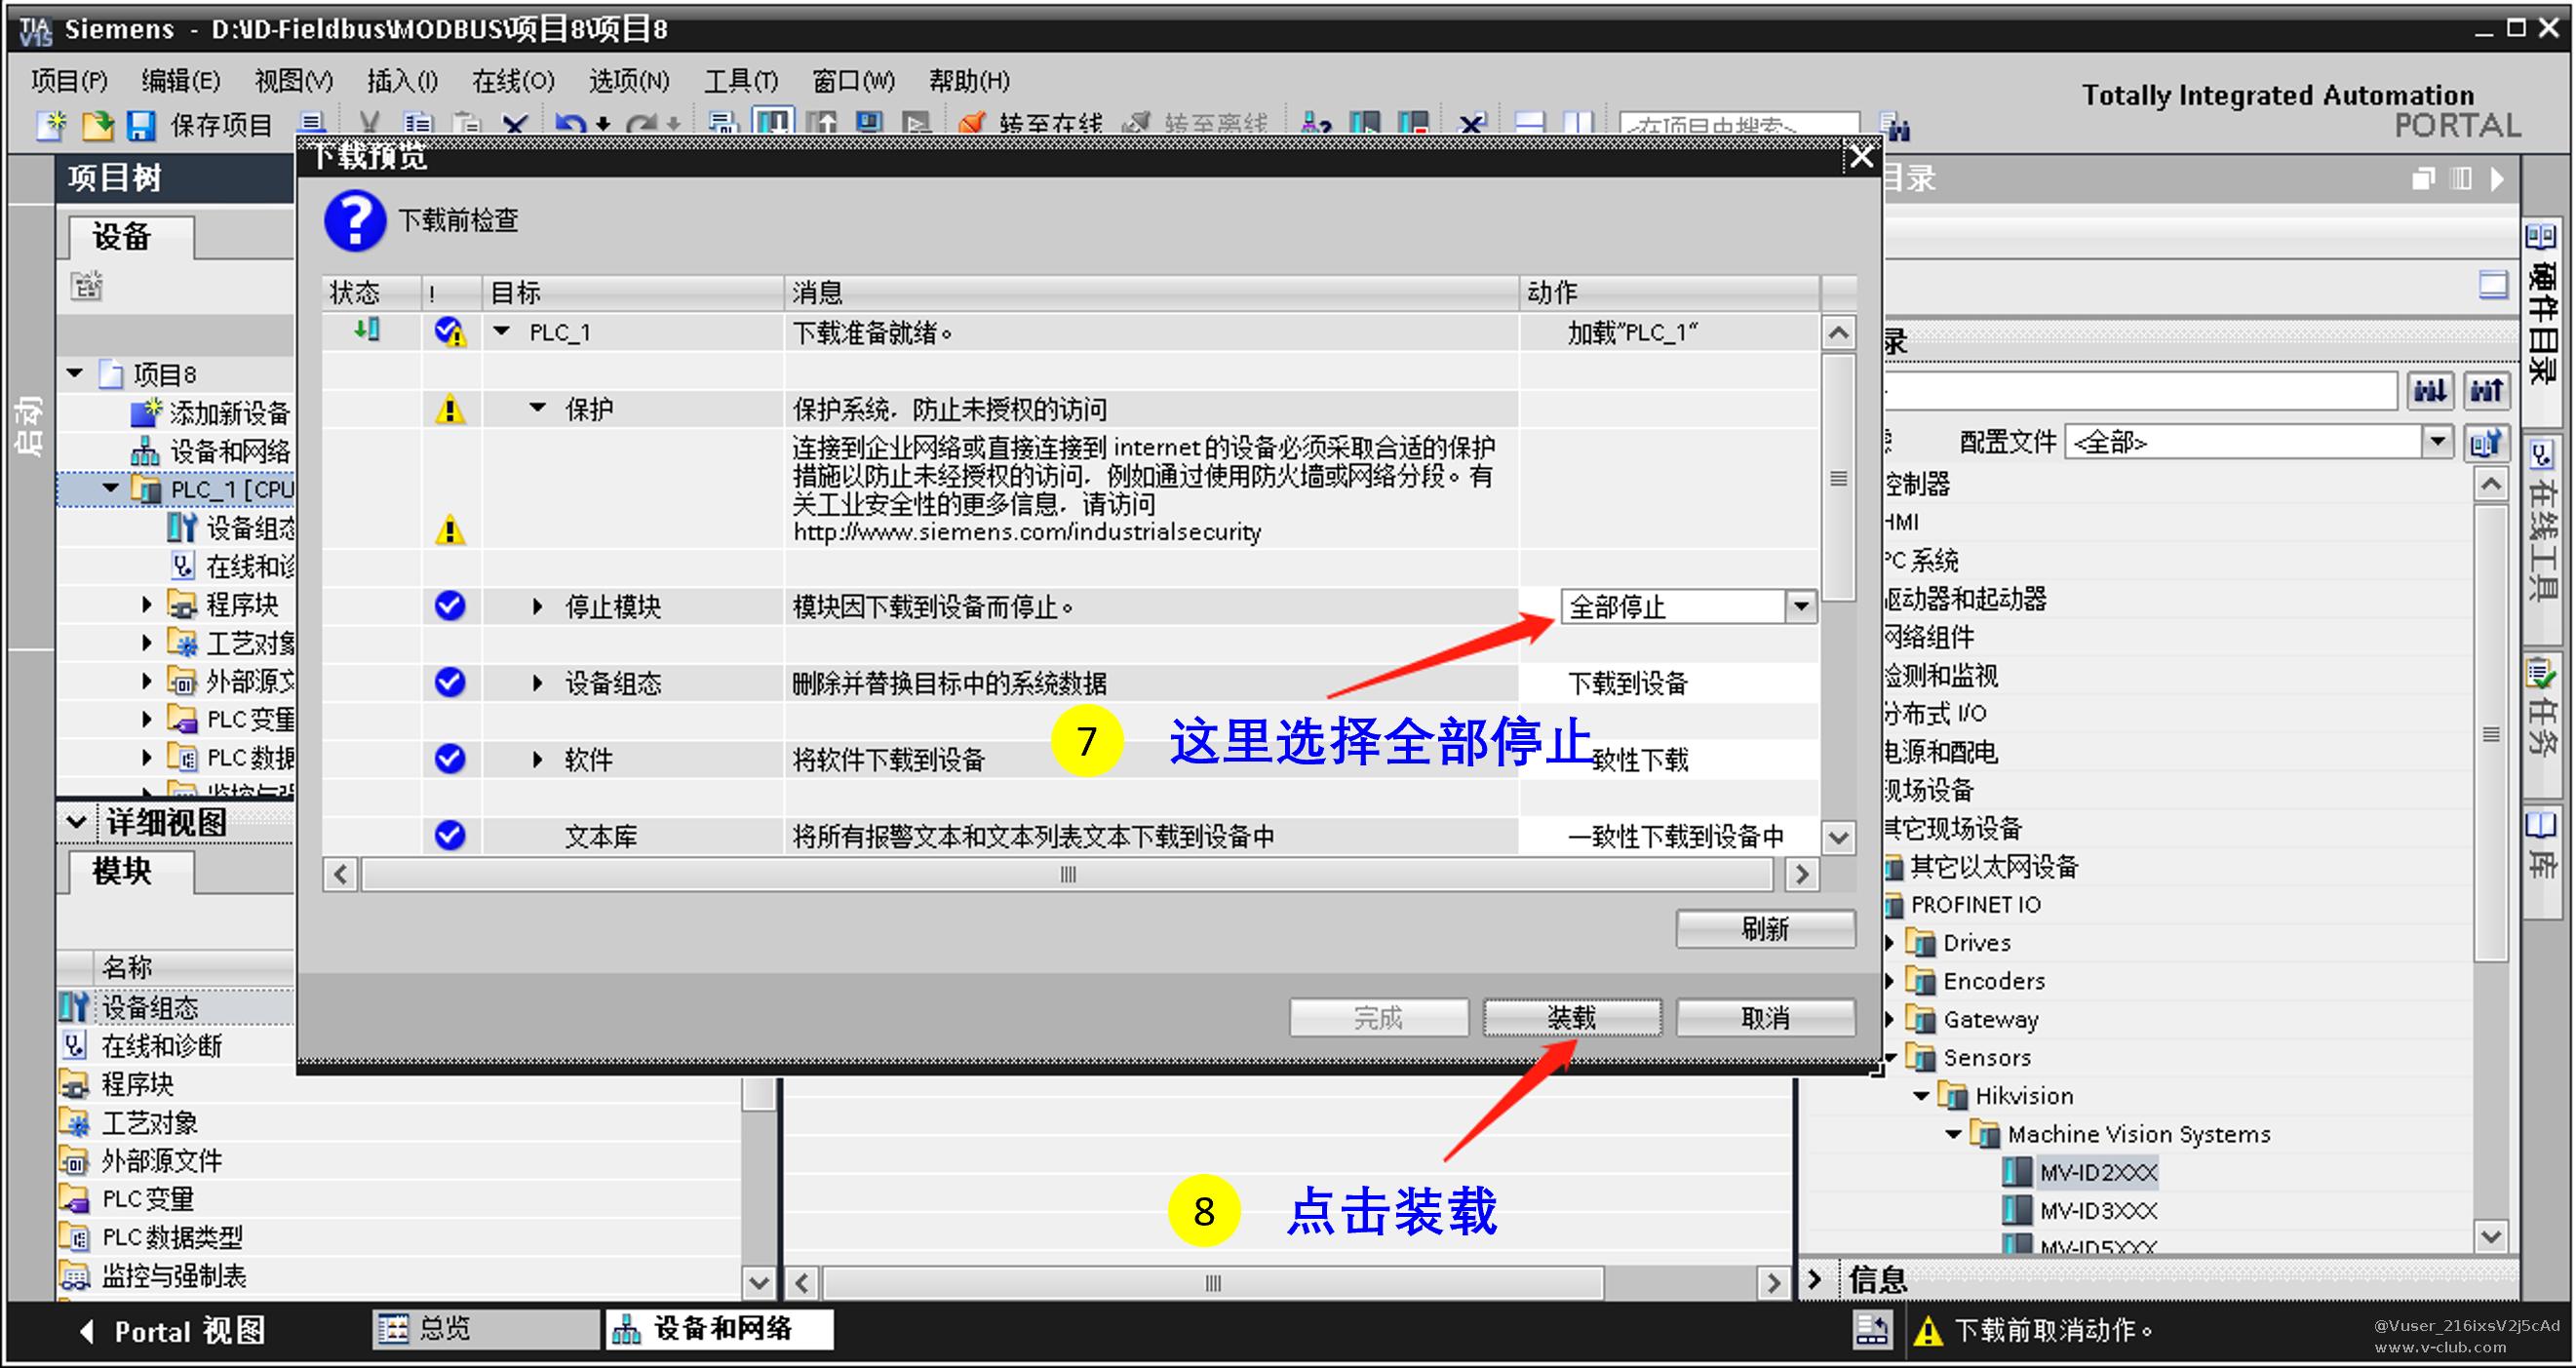Collapse the 项目8 node in project tree
Viewport: 2576px width, 1368px height.
[75, 374]
